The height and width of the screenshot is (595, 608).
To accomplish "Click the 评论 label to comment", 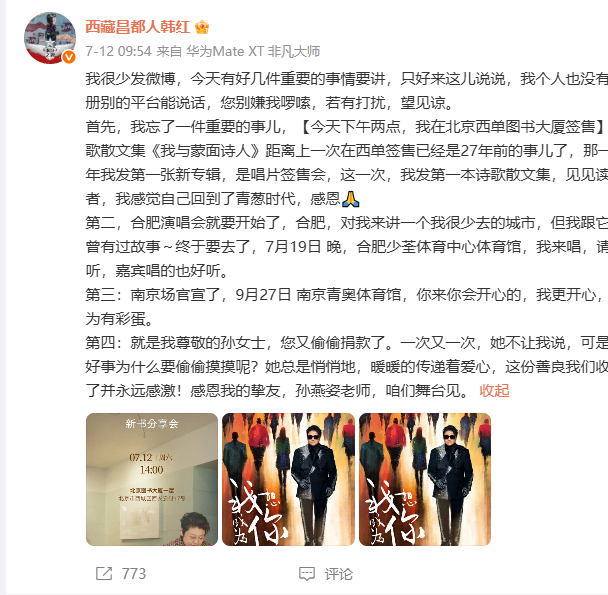I will pyautogui.click(x=339, y=574).
